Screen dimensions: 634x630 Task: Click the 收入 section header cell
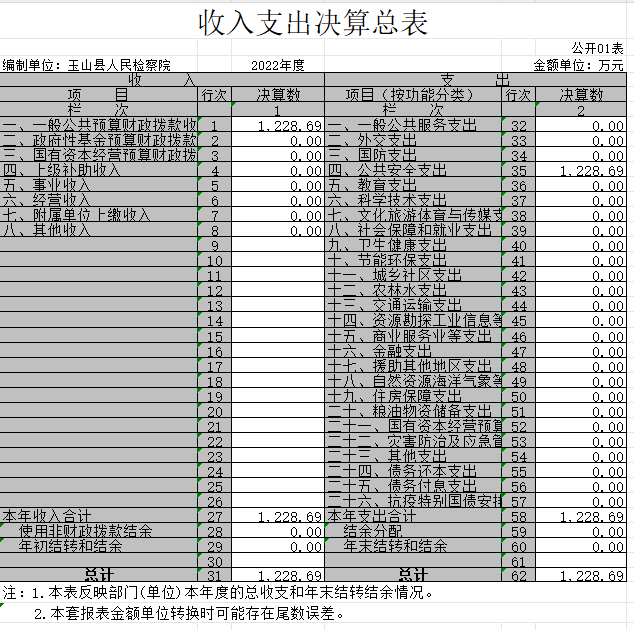tap(162, 80)
